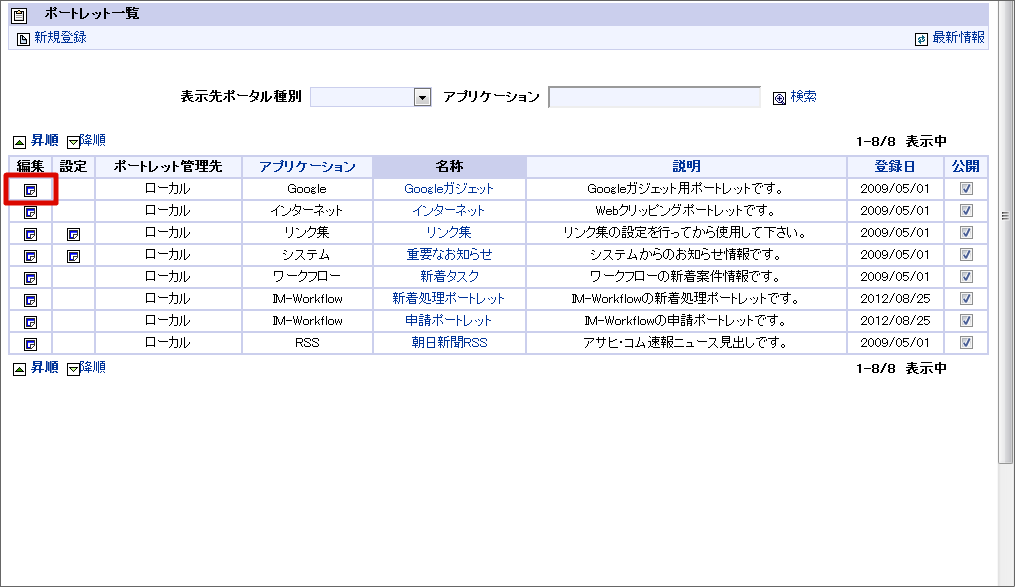The height and width of the screenshot is (587, 1015).
Task: Open 新規登録 link
Action: point(60,38)
